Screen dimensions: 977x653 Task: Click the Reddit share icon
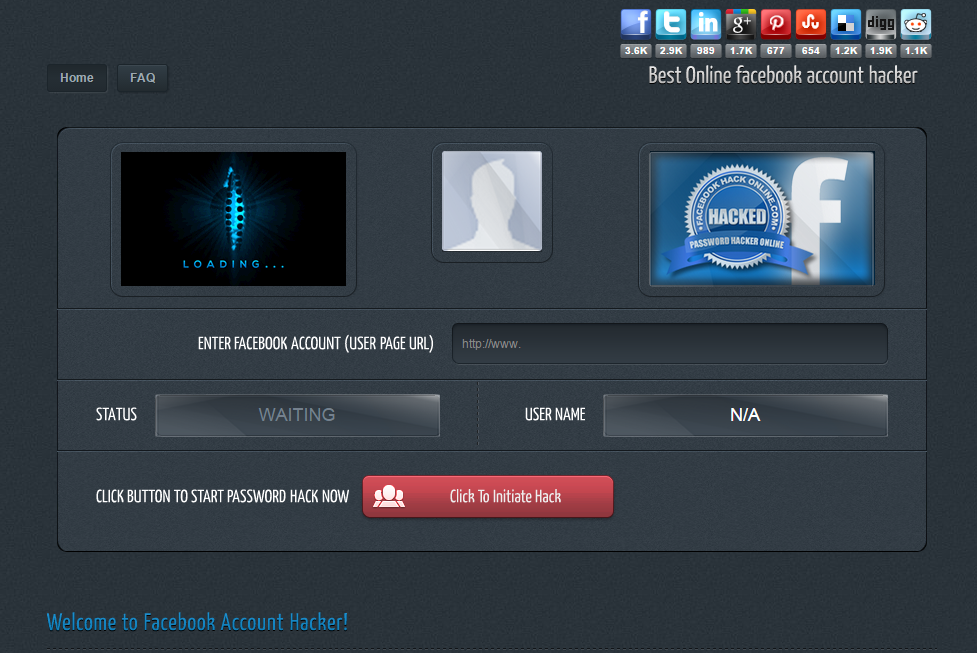[x=916, y=24]
